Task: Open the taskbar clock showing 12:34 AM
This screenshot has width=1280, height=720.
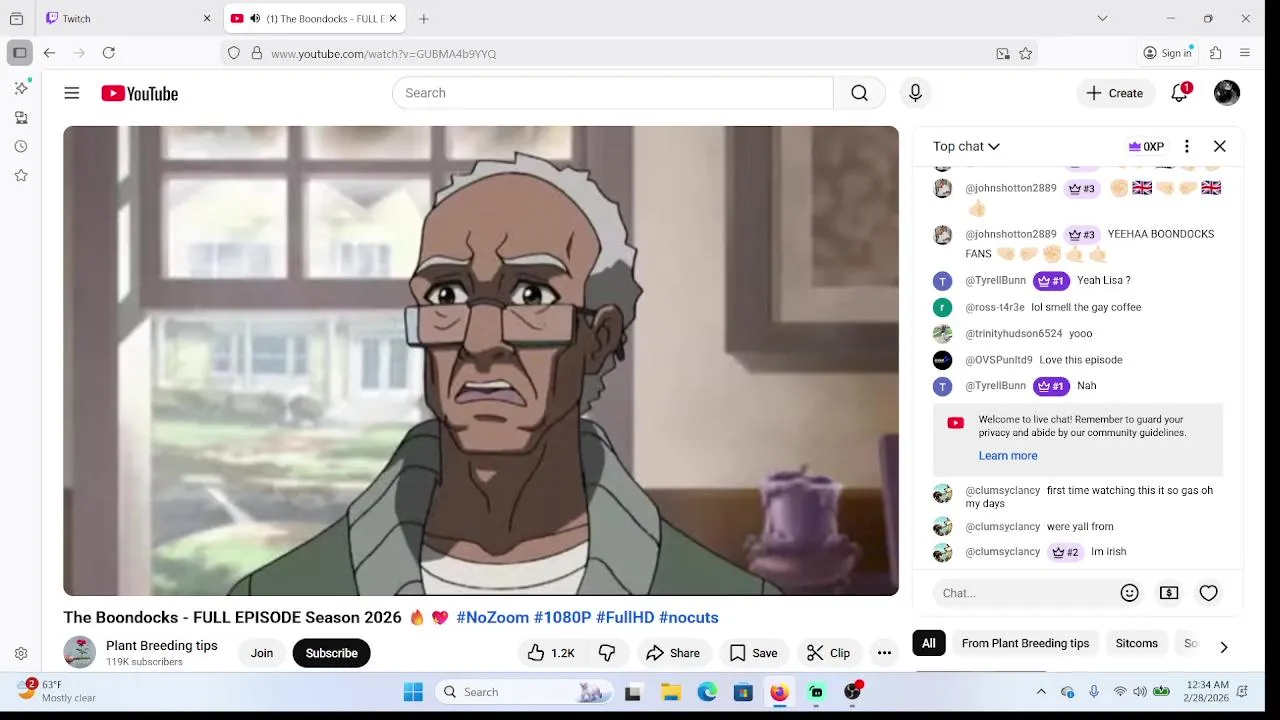Action: click(x=1207, y=691)
